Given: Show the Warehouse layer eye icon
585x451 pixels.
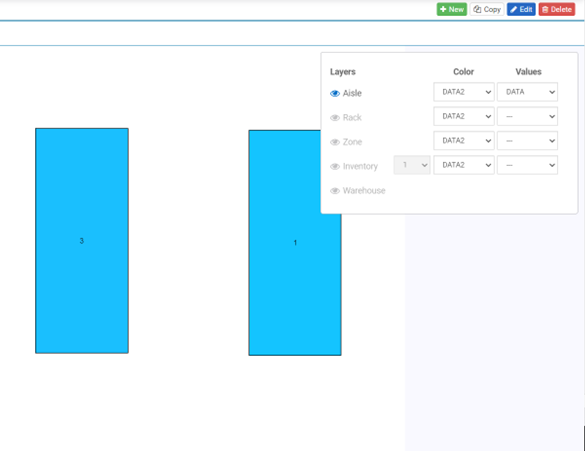Looking at the screenshot, I should [x=335, y=191].
